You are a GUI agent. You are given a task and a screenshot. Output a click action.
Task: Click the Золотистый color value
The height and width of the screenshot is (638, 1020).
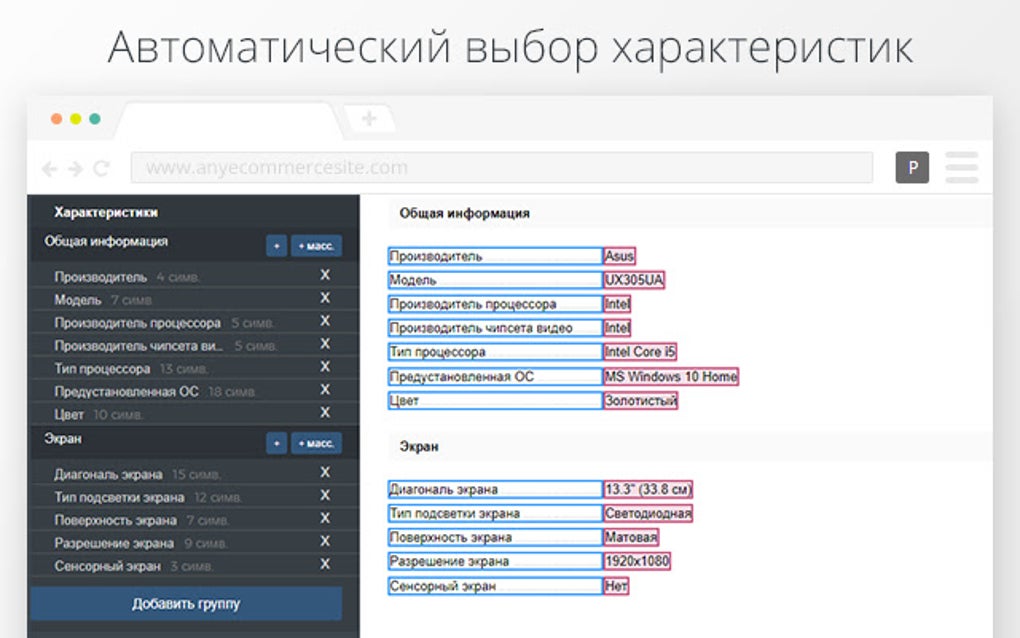click(x=641, y=401)
